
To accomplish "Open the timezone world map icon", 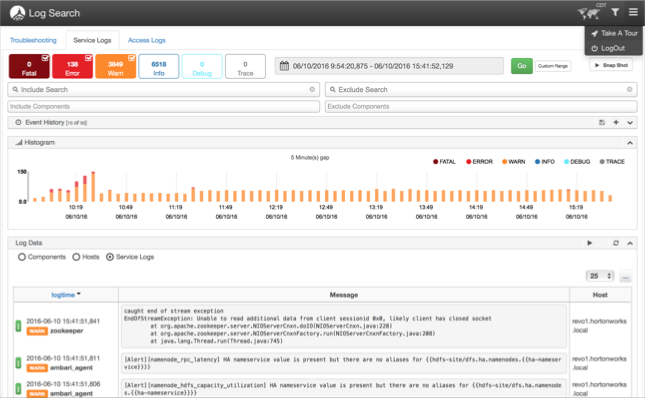I will [588, 13].
